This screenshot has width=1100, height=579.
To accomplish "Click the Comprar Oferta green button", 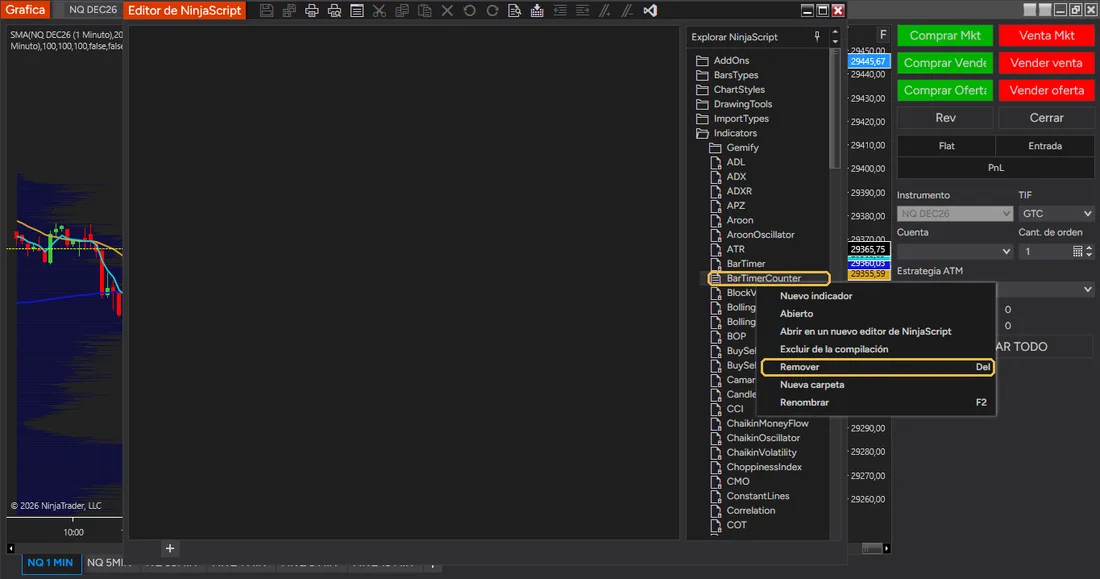I will tap(945, 90).
